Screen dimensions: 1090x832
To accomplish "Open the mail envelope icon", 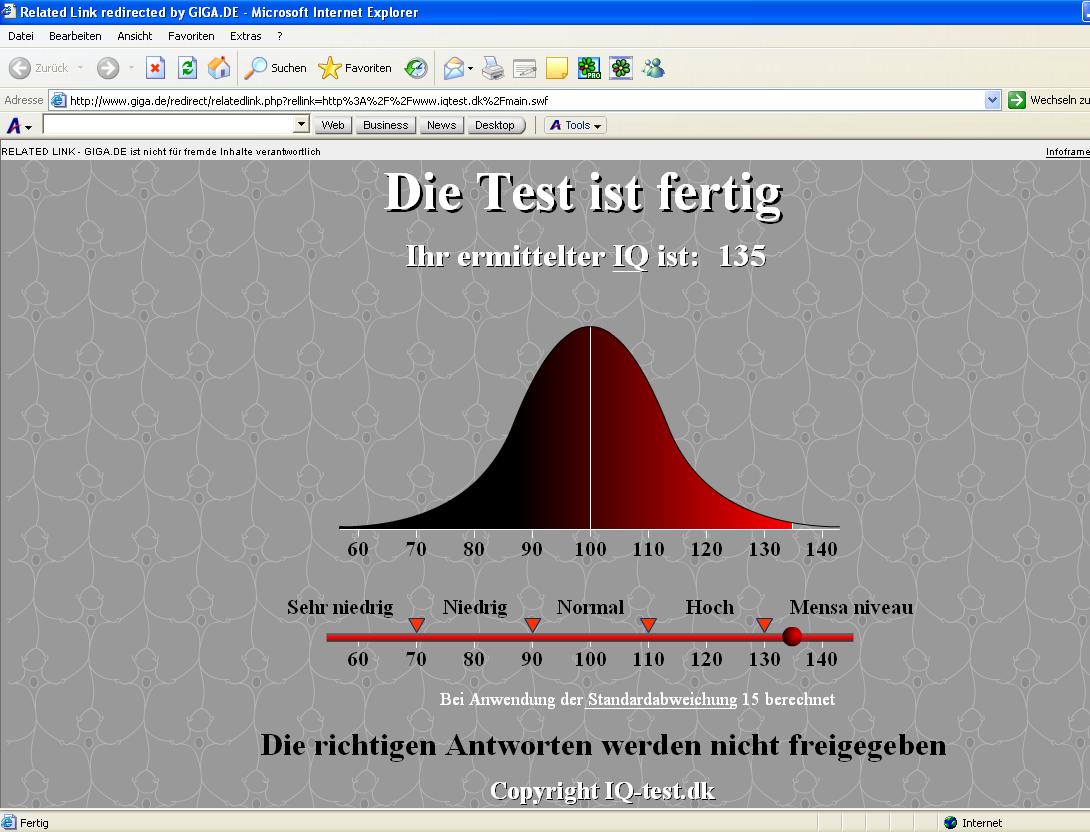I will (x=453, y=68).
